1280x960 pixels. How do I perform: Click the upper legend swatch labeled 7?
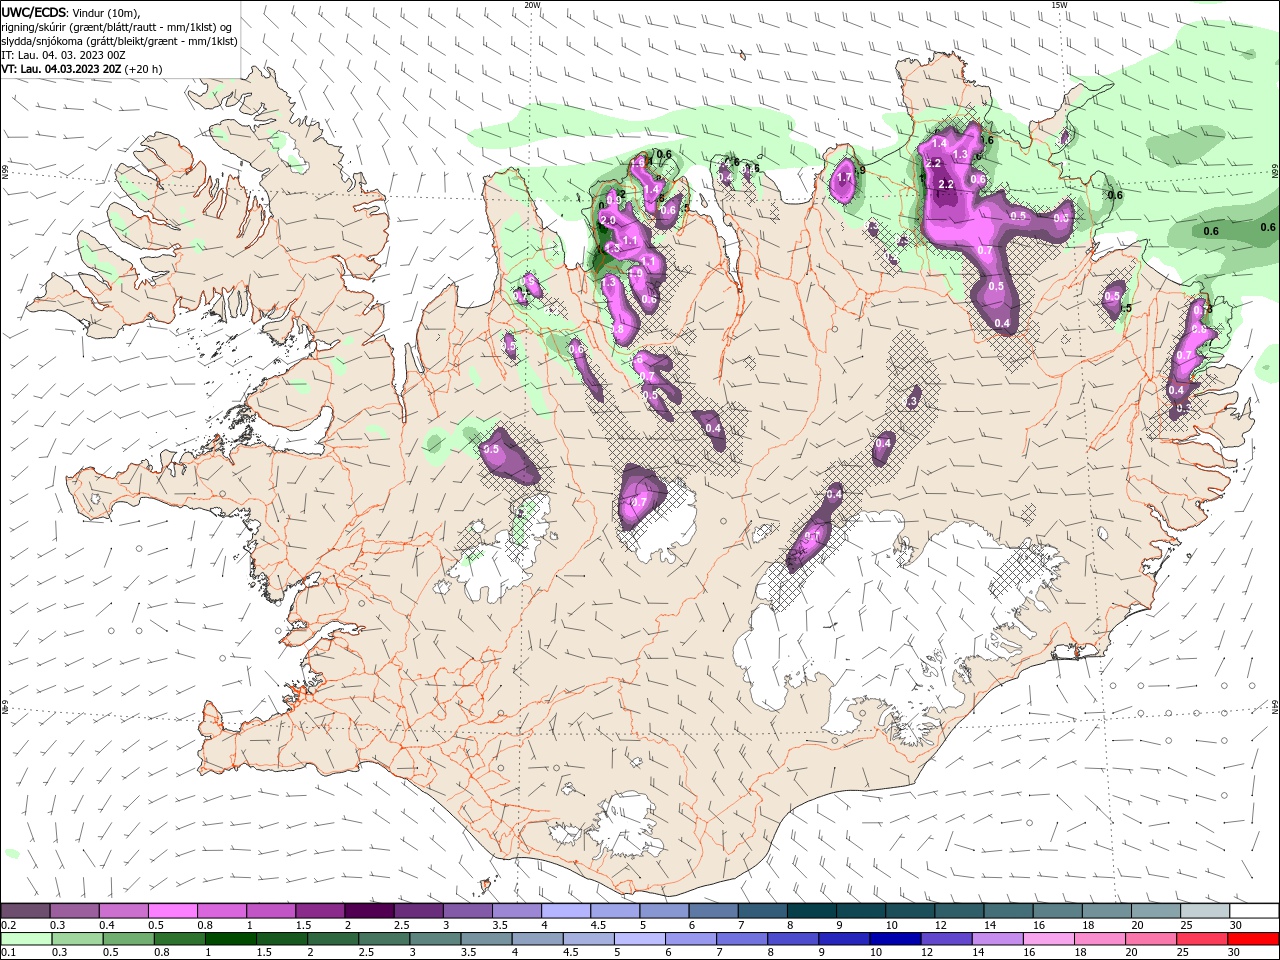coord(762,911)
